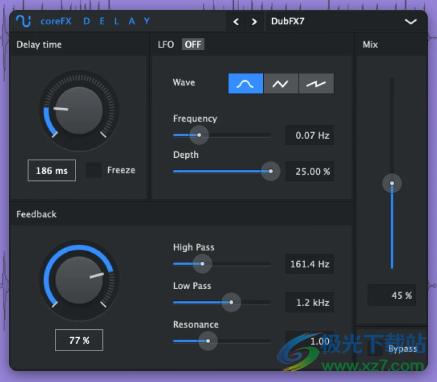The width and height of the screenshot is (437, 382).
Task: Click the 1.00 resonance value
Action: 310,341
